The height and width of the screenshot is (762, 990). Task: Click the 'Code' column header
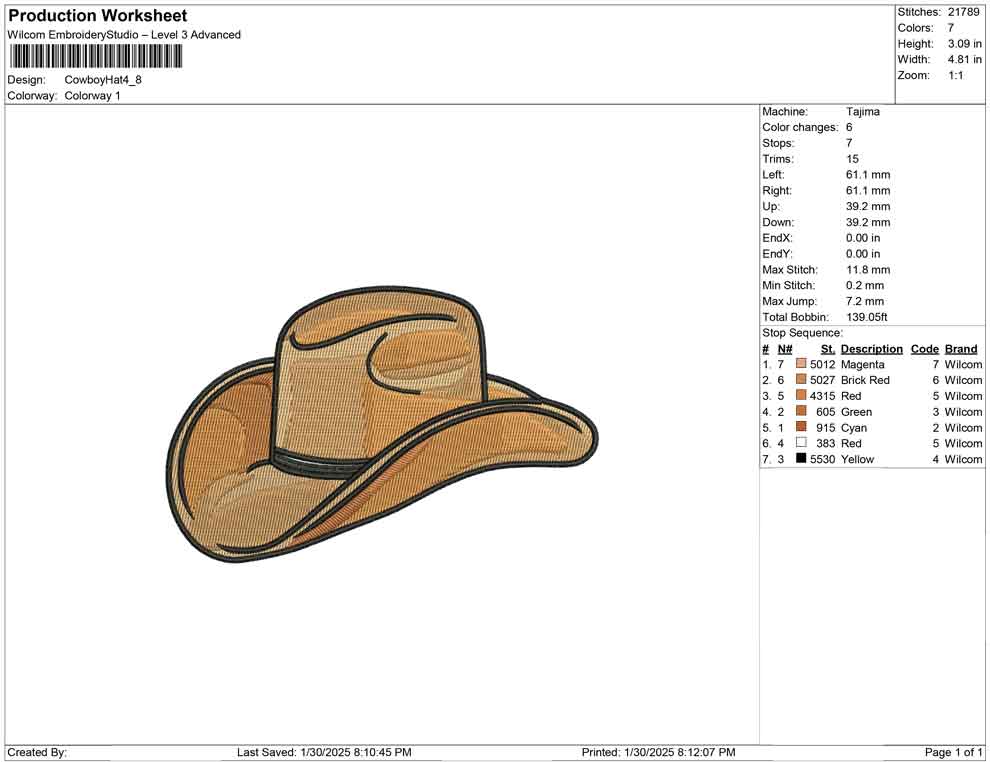[x=924, y=349]
